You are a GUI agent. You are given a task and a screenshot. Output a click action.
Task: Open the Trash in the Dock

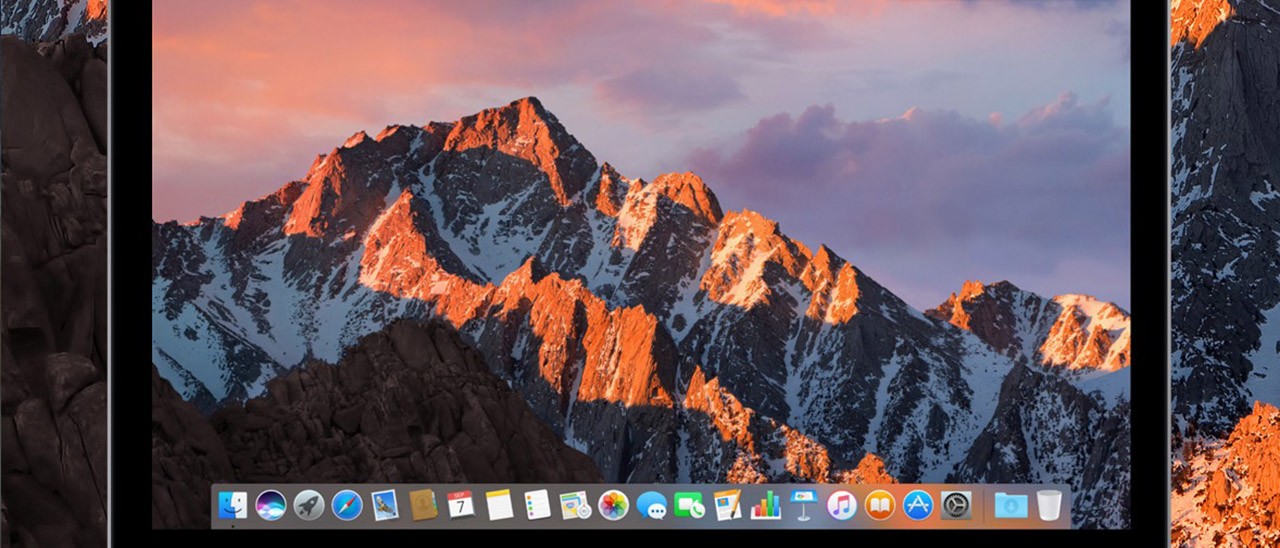(x=1049, y=505)
